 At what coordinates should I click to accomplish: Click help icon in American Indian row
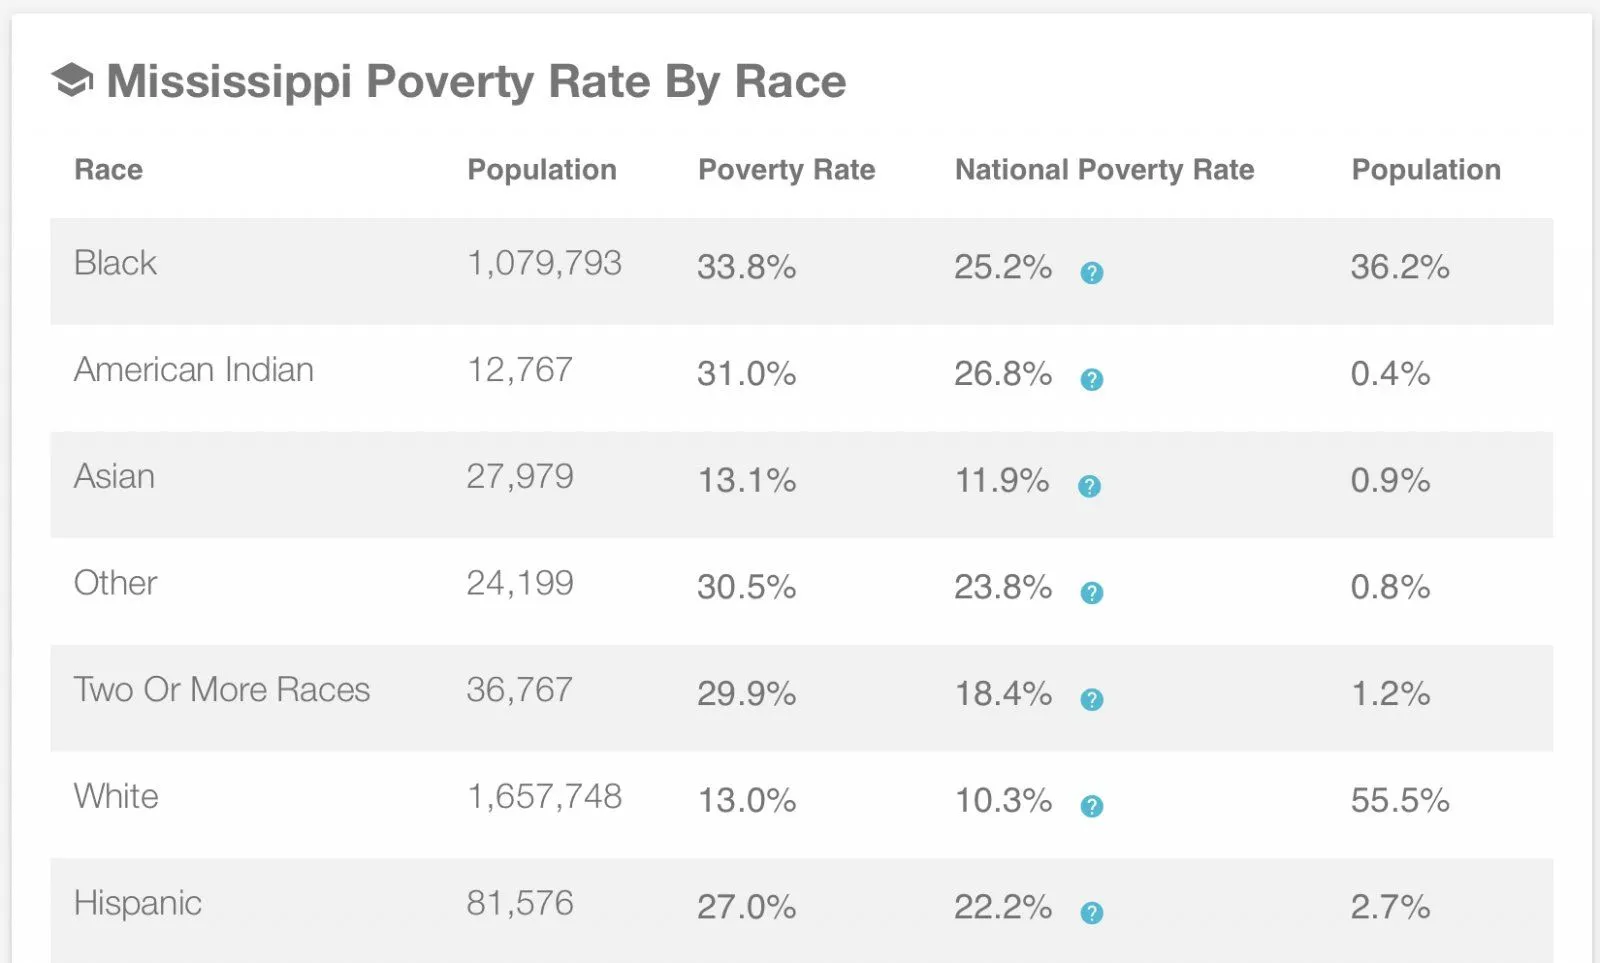click(x=1092, y=379)
